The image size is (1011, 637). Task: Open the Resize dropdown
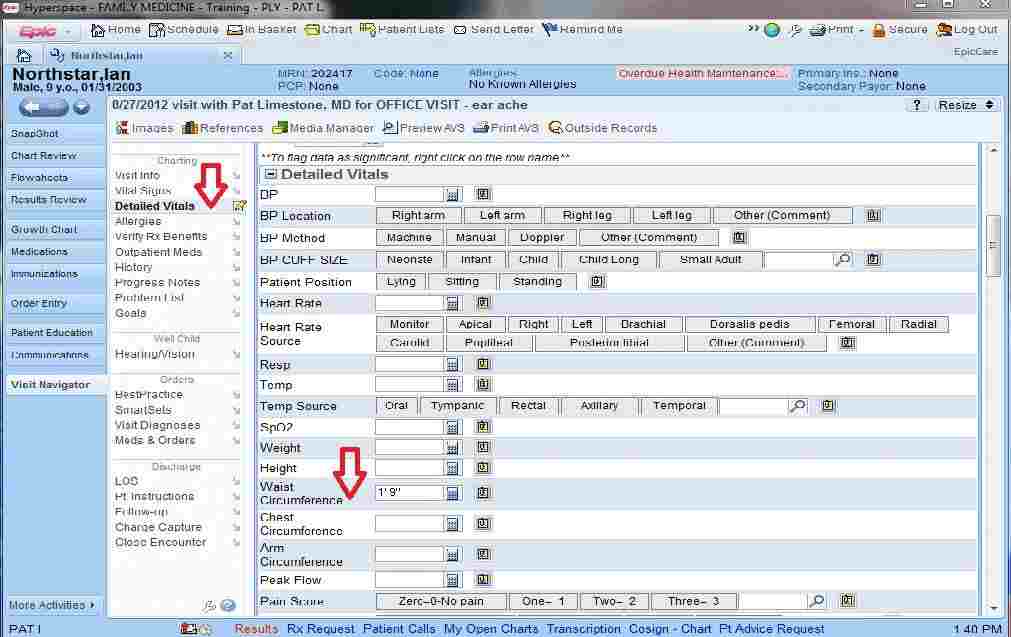pyautogui.click(x=963, y=103)
